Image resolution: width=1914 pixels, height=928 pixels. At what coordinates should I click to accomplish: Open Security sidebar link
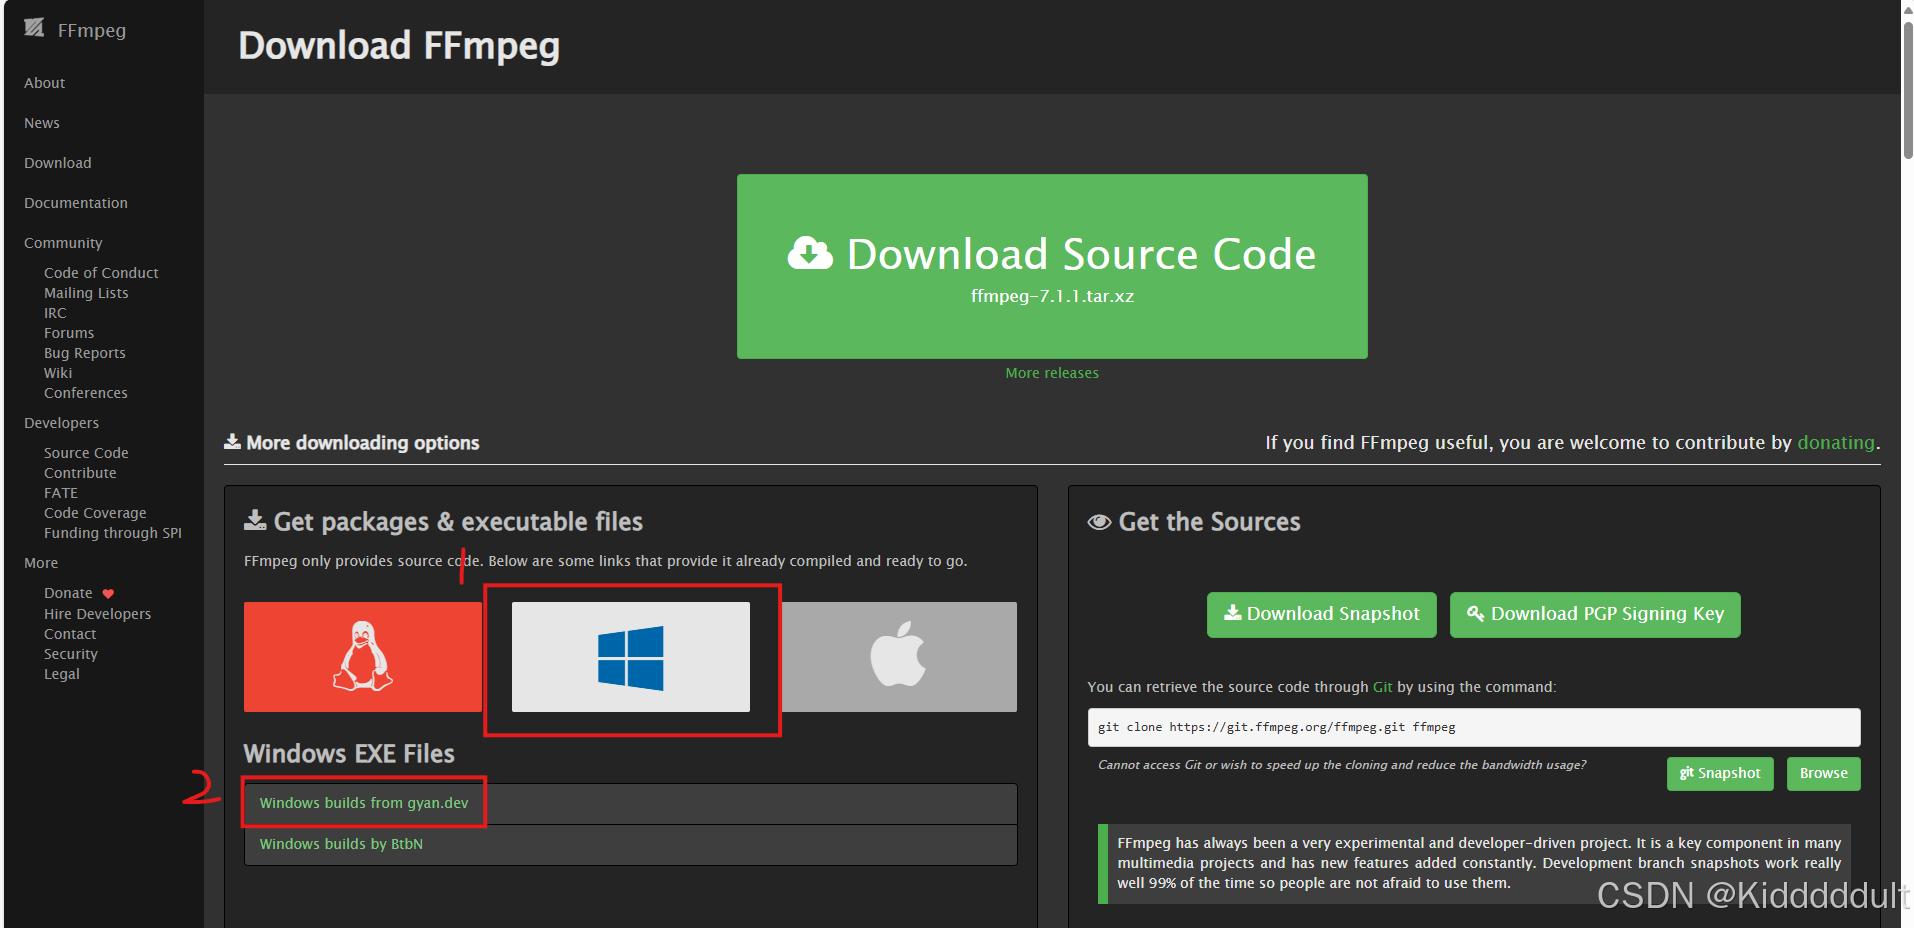pyautogui.click(x=71, y=654)
